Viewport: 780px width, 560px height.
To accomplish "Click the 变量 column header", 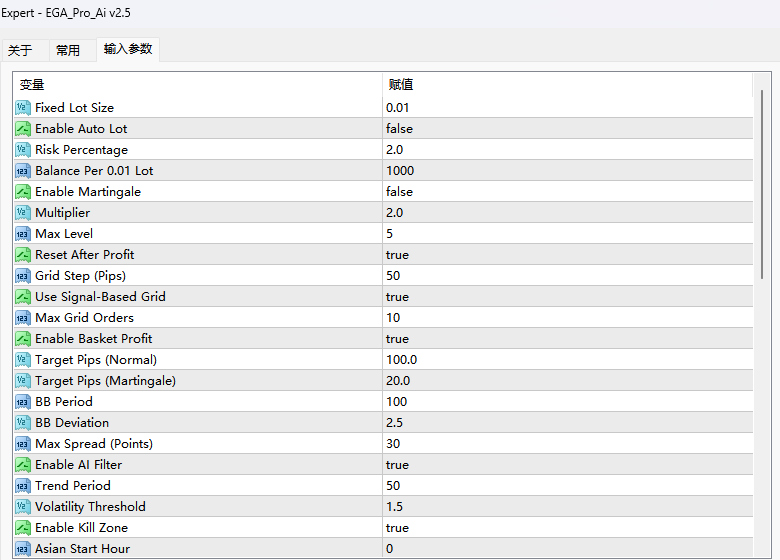I will tap(32, 85).
